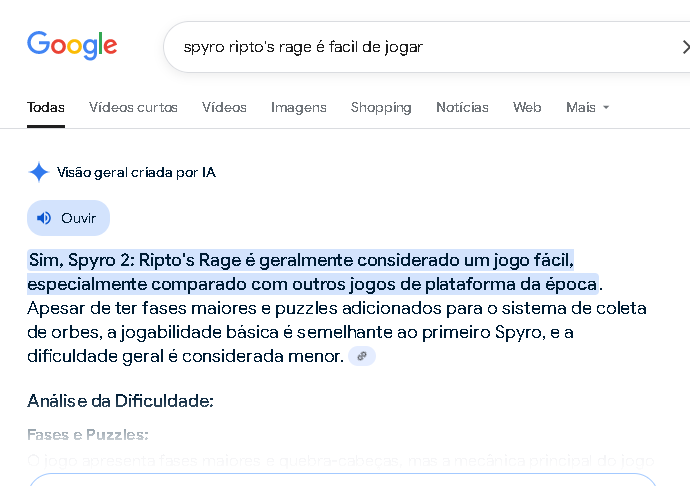690x486 pixels.
Task: Click the speaker icon in Ouvir button
Action: pos(44,218)
